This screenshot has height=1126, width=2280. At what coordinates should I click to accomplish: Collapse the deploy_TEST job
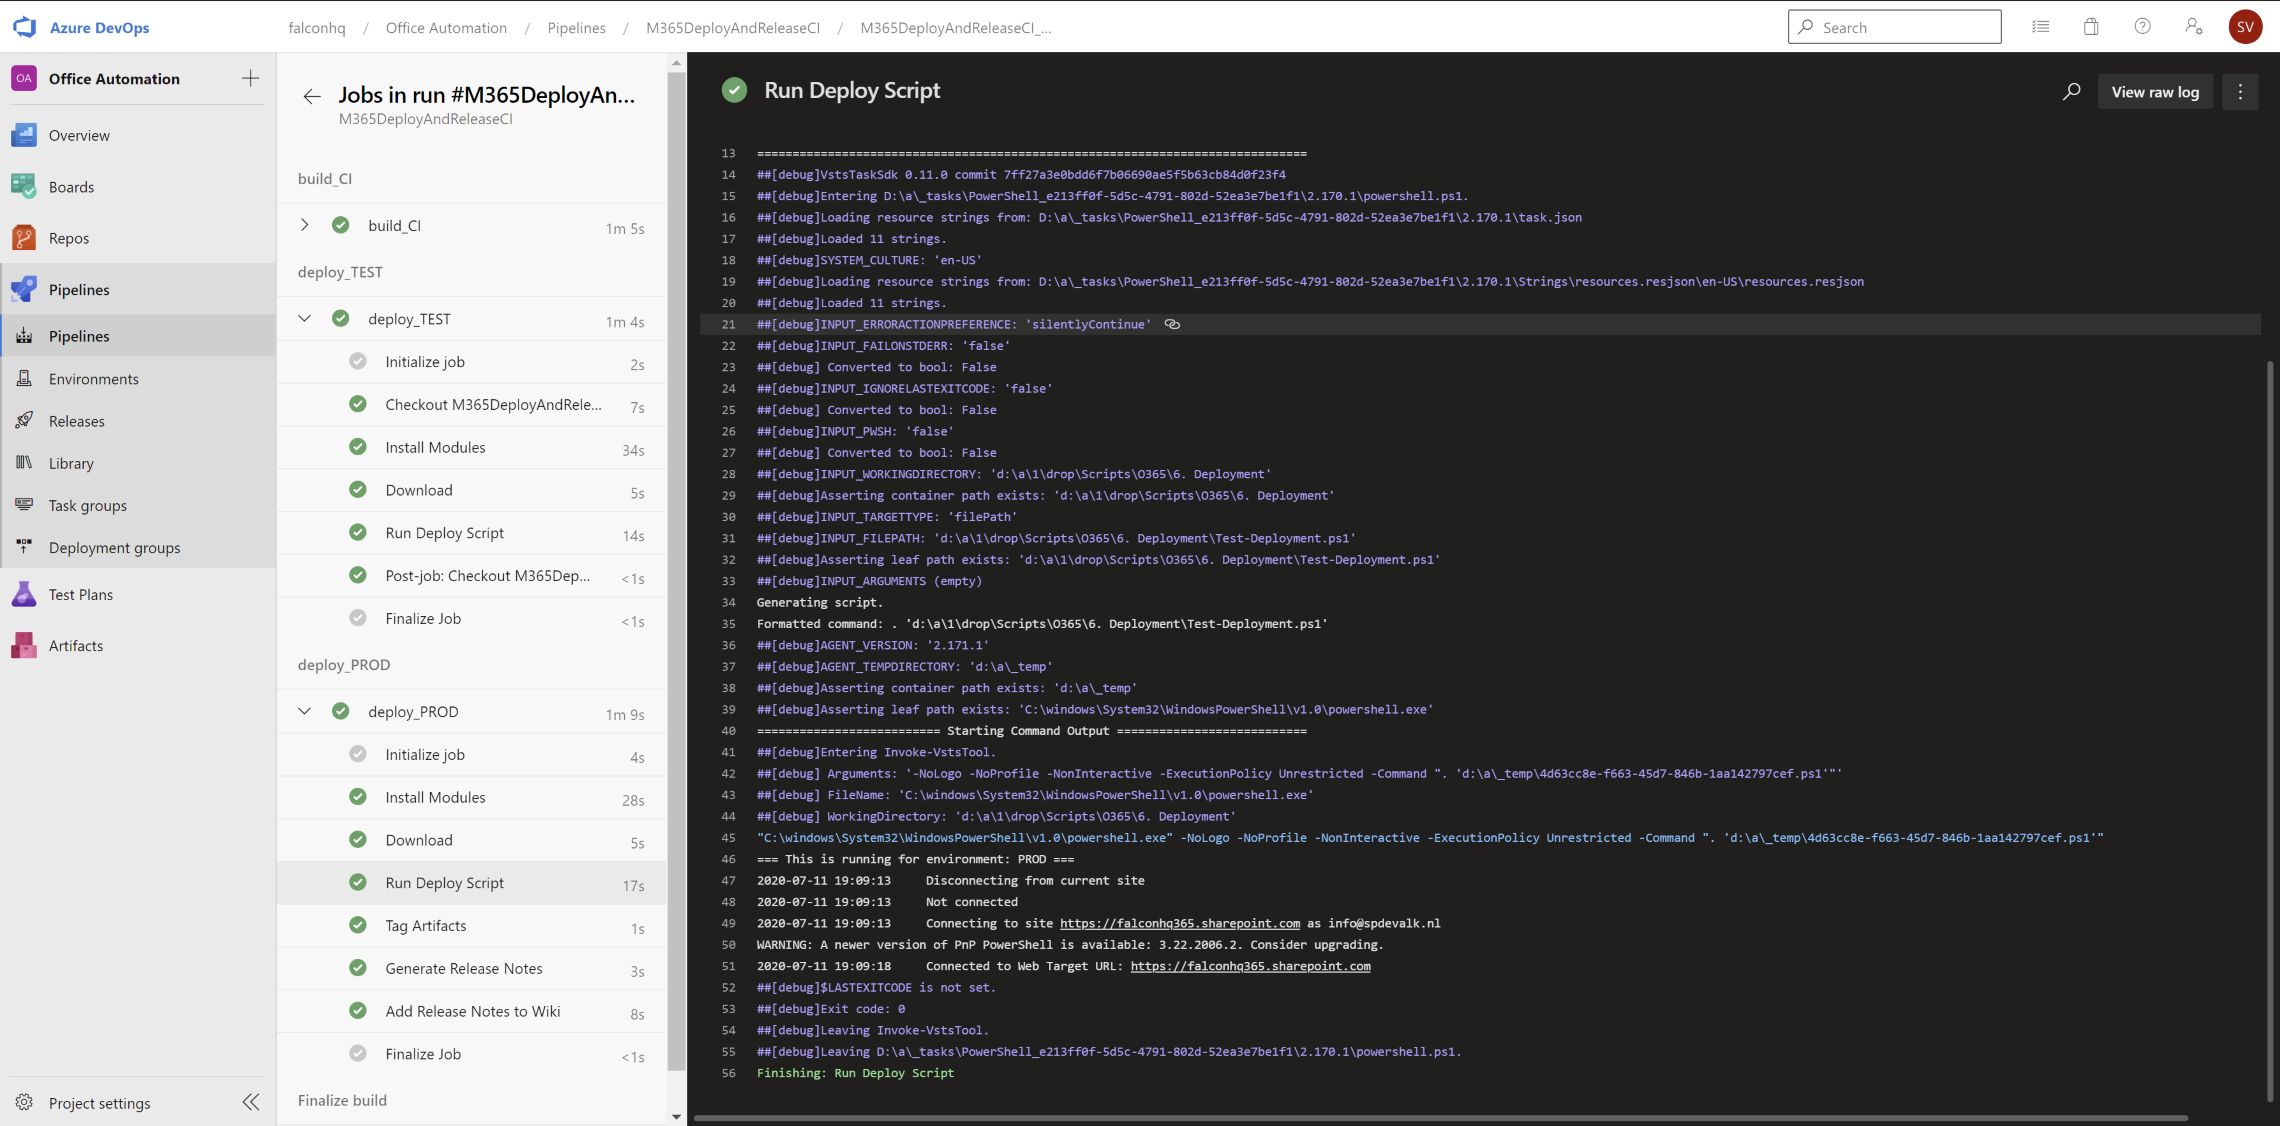tap(305, 318)
